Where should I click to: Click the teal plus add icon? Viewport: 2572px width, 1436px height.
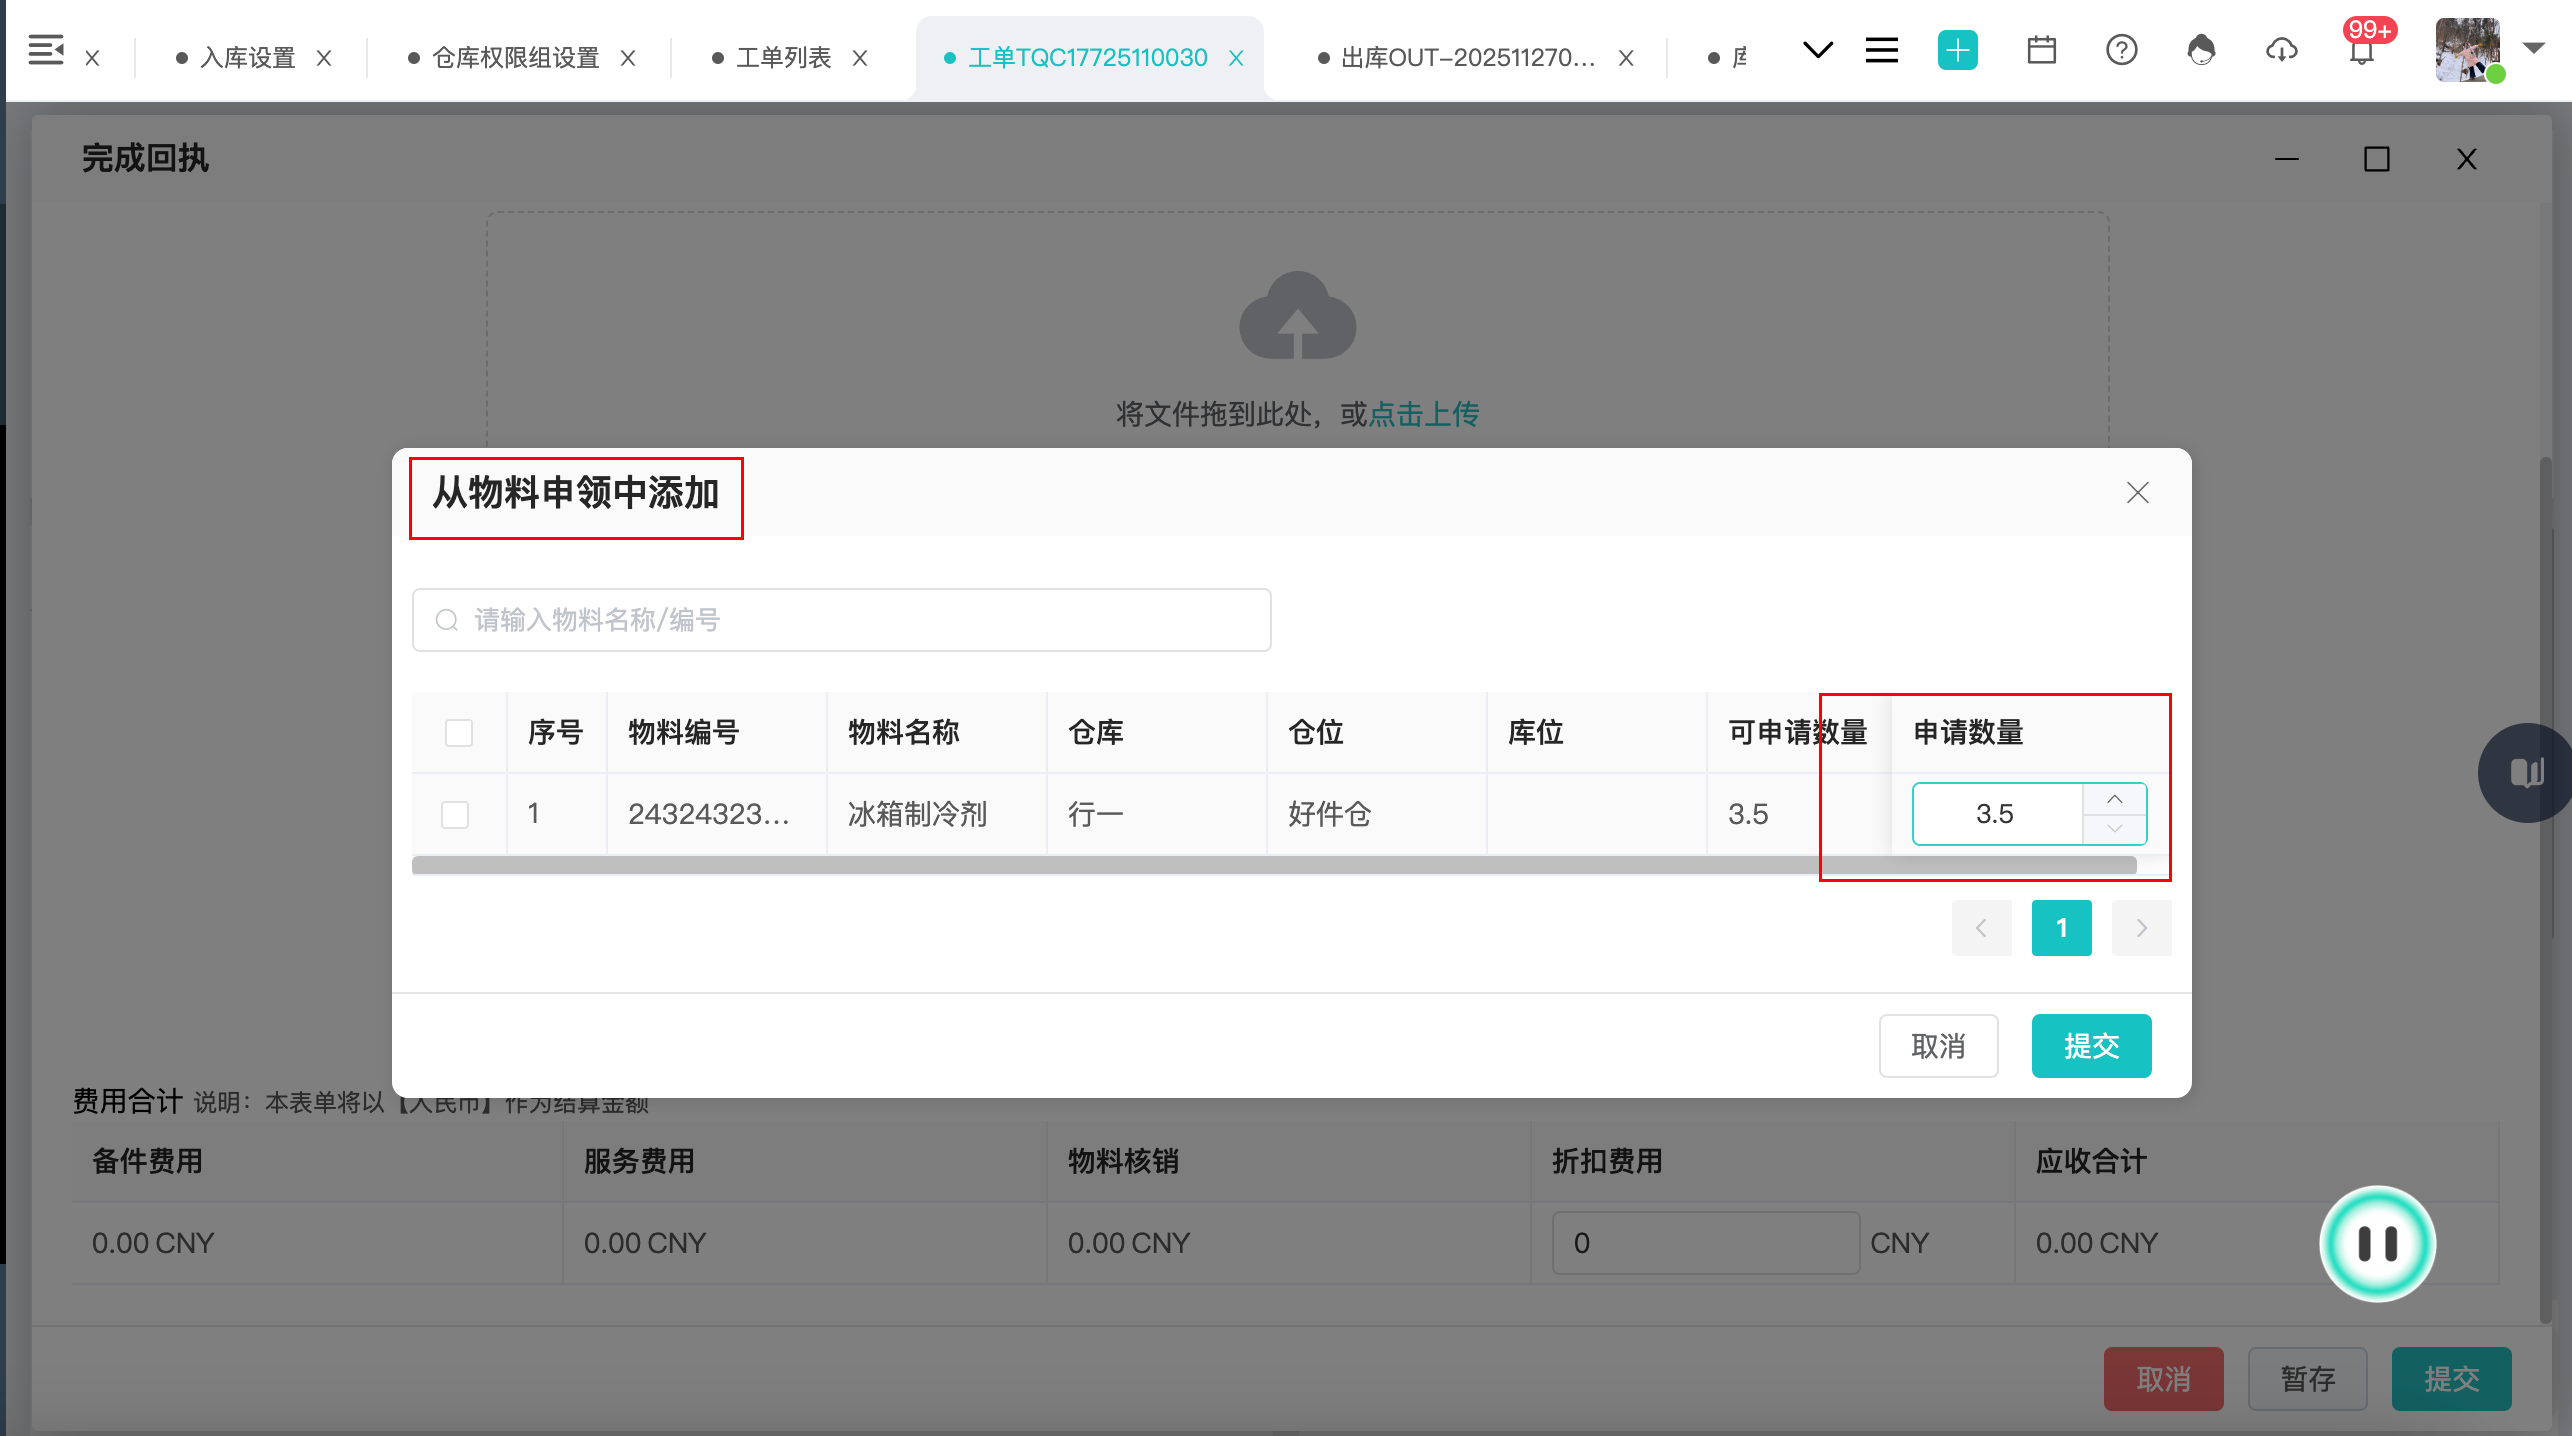pyautogui.click(x=1957, y=50)
